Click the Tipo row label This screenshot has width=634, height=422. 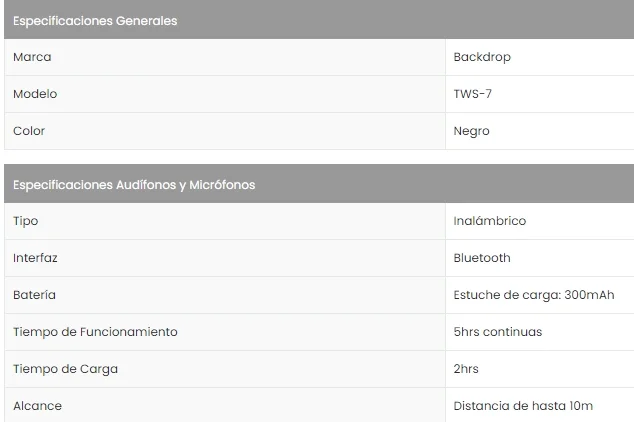tap(26, 221)
